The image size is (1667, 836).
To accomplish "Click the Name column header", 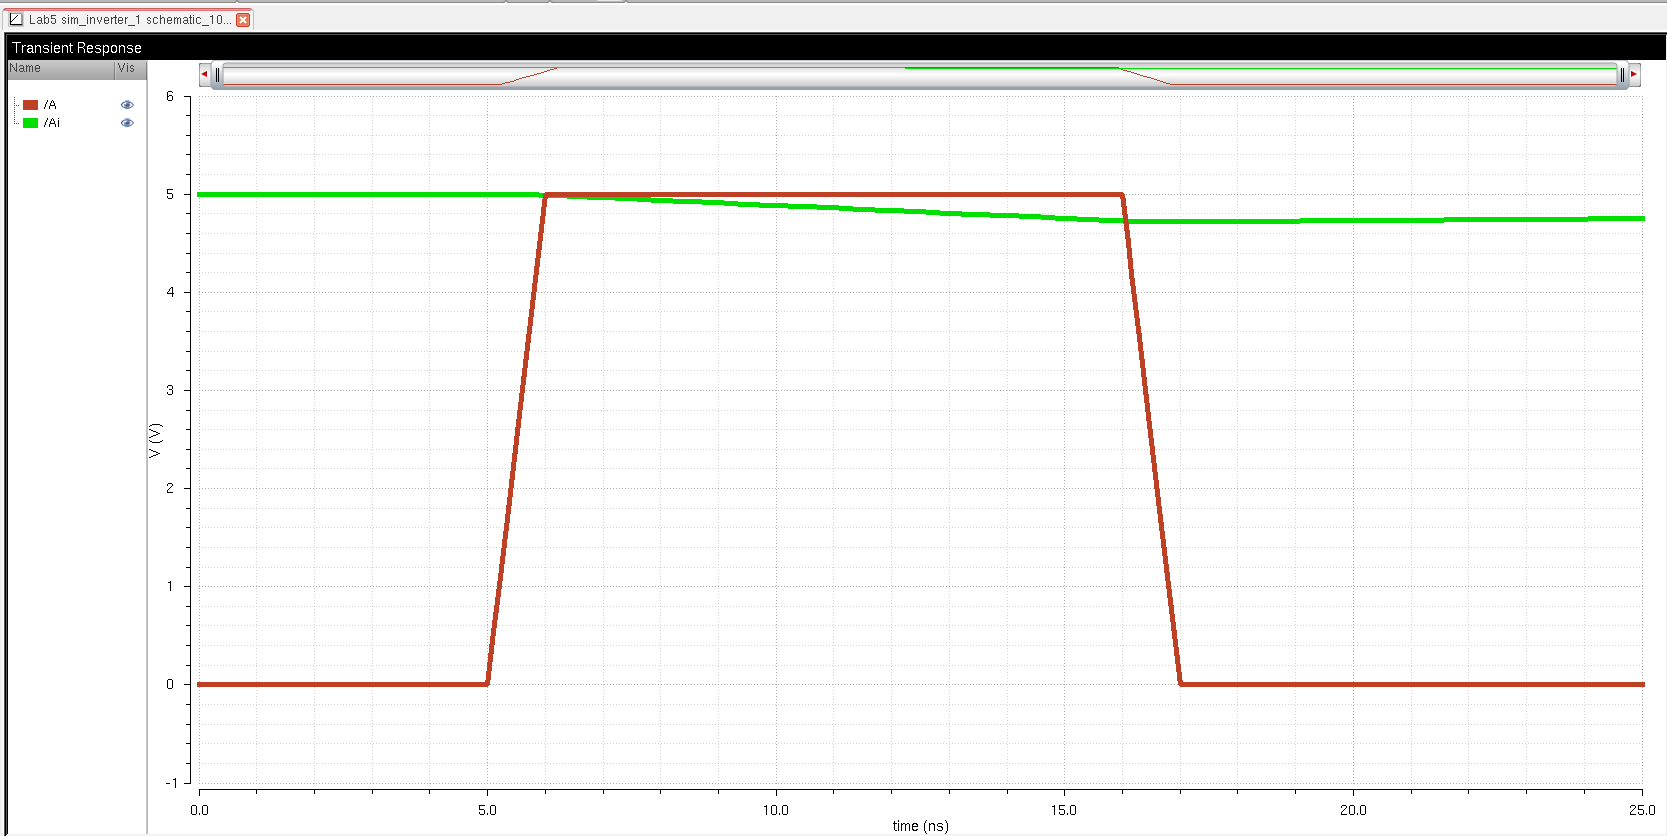I will 26,69.
